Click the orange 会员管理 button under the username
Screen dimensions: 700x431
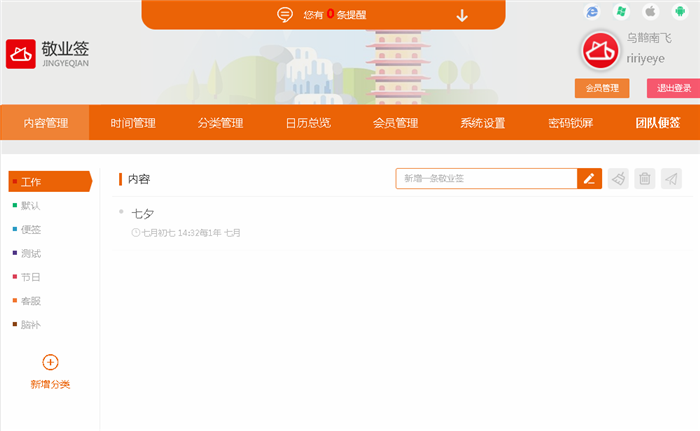coord(602,88)
